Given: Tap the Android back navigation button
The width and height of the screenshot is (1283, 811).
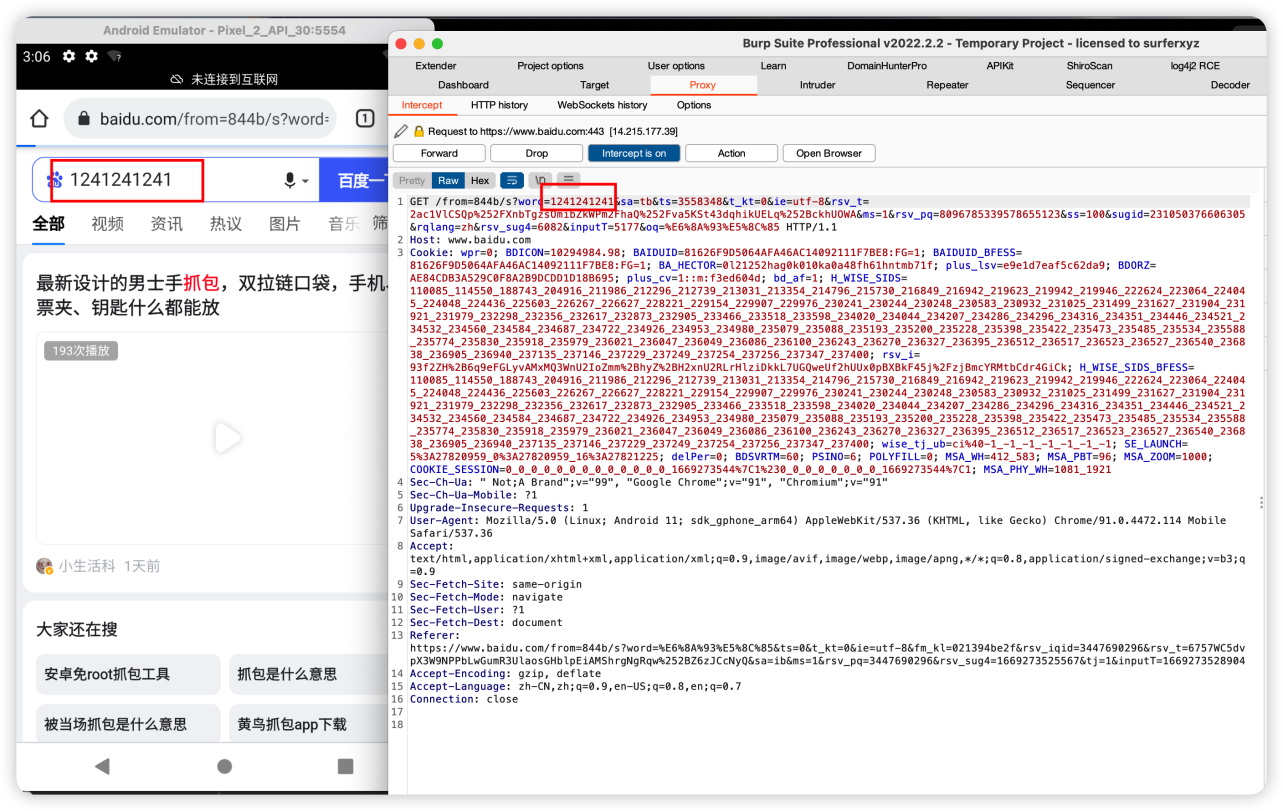Looking at the screenshot, I should point(101,766).
